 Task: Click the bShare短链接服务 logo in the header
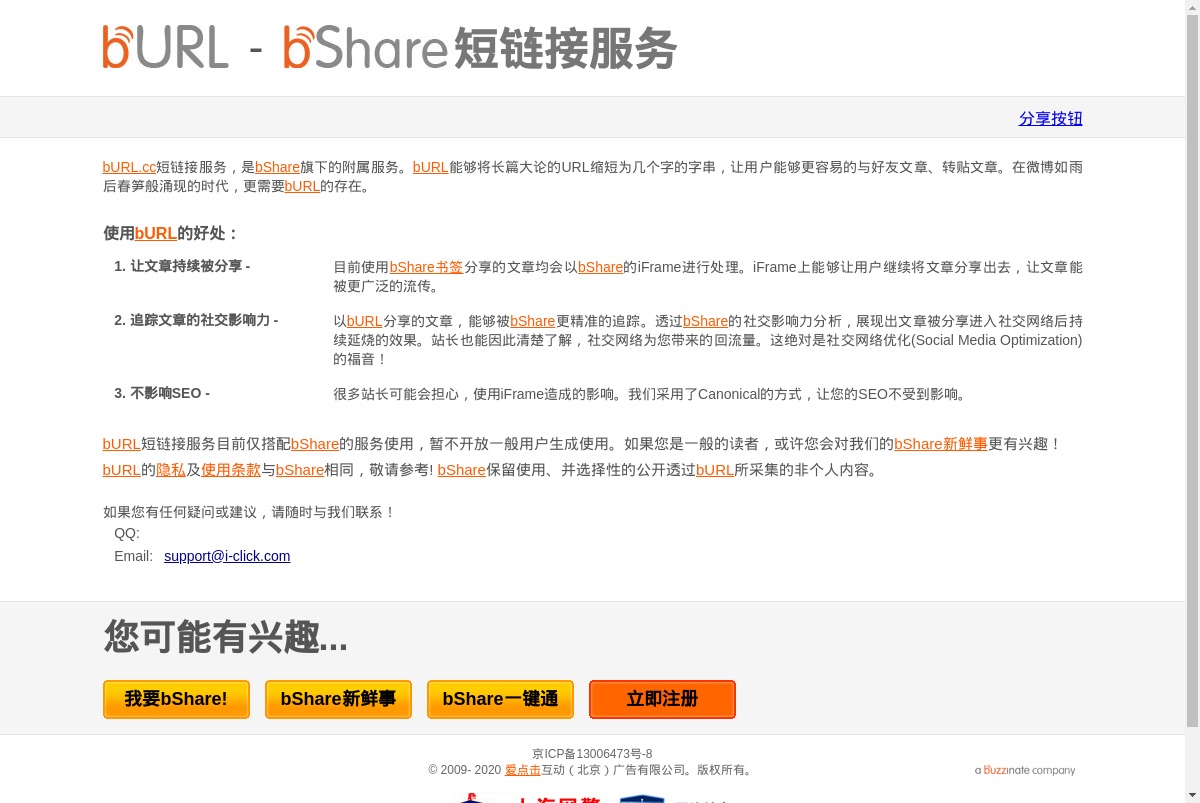pos(479,47)
